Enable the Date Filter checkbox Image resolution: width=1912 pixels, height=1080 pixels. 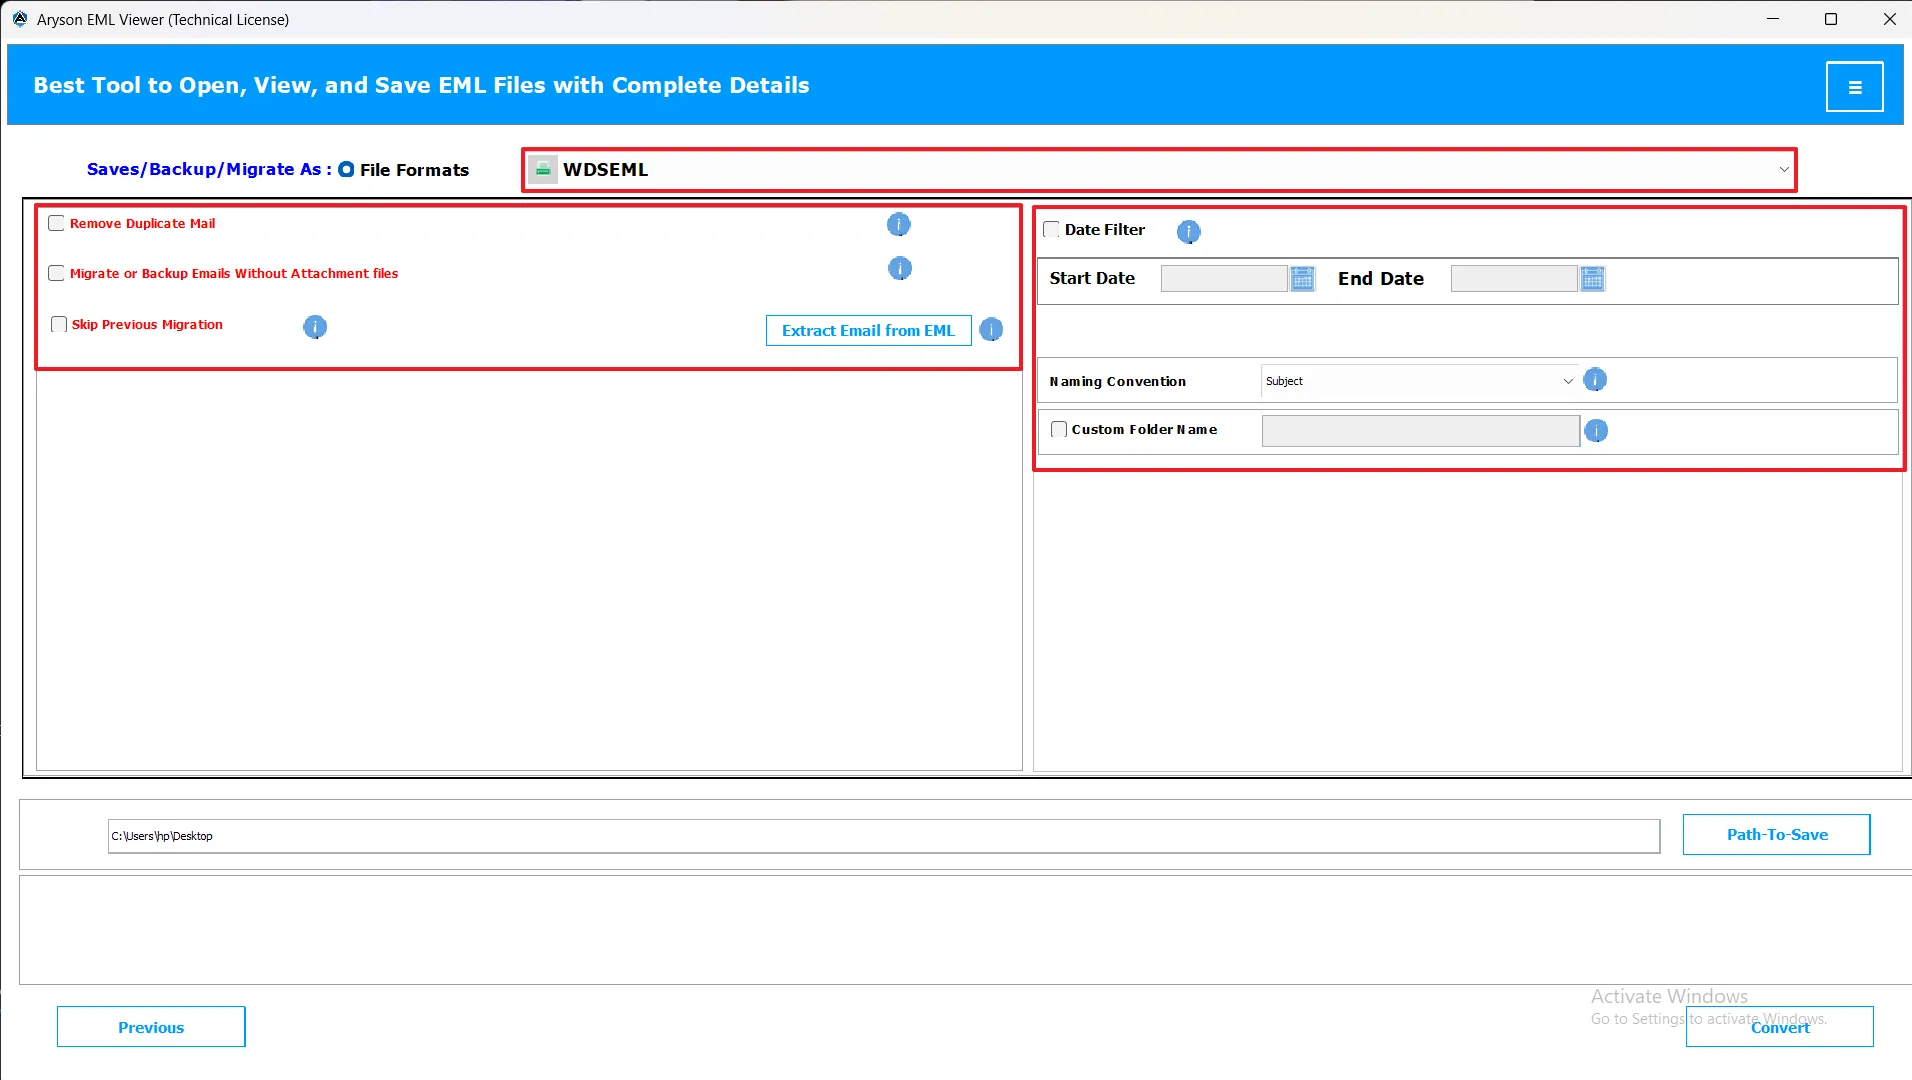coord(1051,230)
